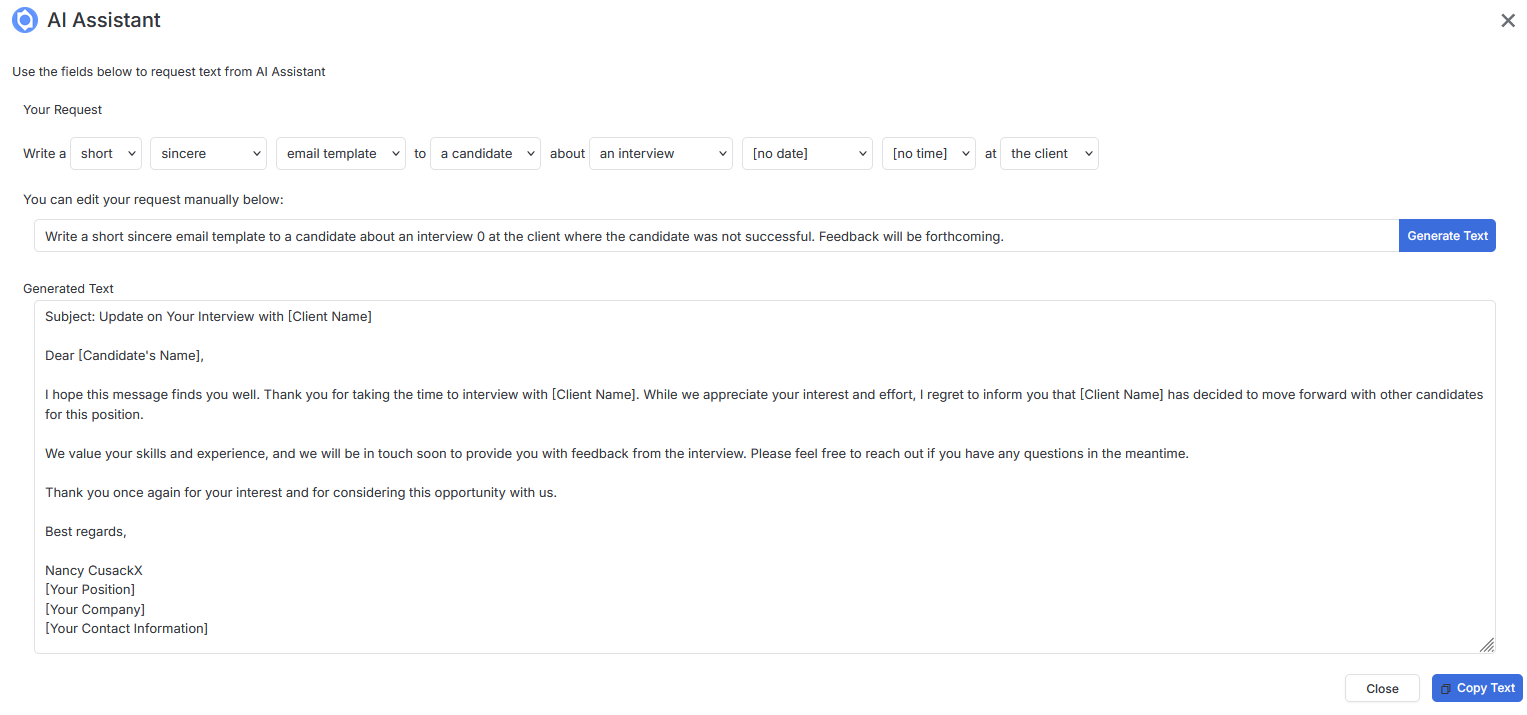Screen dimensions: 1527x715
Task: Click the Close button
Action: click(1382, 689)
